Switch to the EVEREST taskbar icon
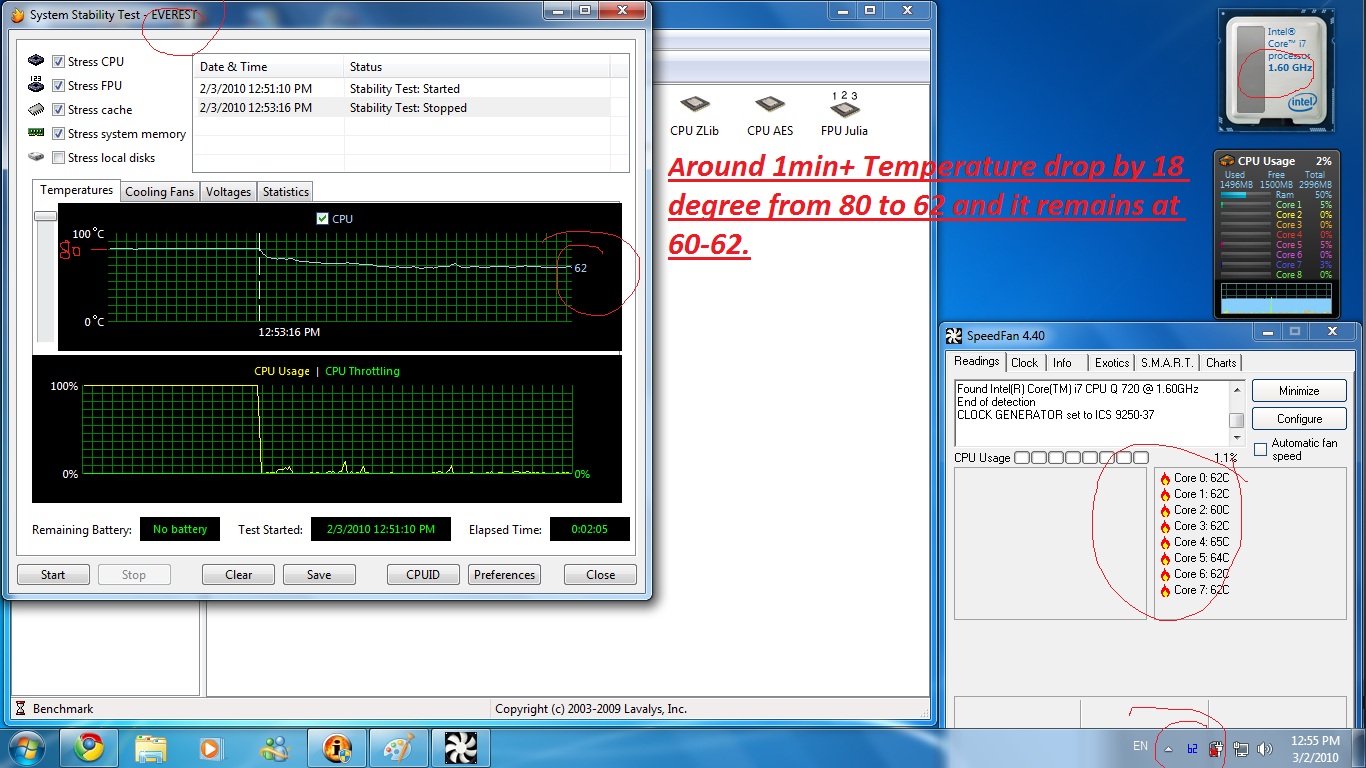The width and height of the screenshot is (1366, 768). click(x=337, y=747)
